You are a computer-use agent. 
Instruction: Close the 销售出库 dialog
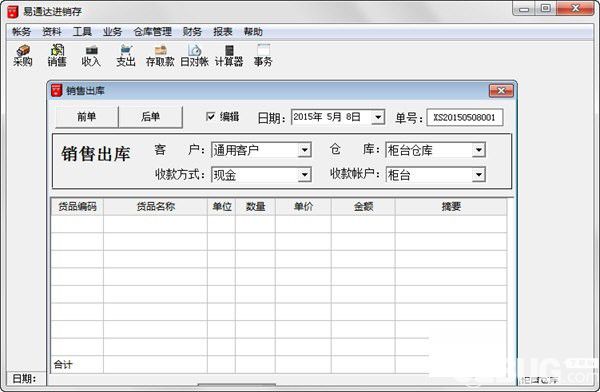(501, 91)
